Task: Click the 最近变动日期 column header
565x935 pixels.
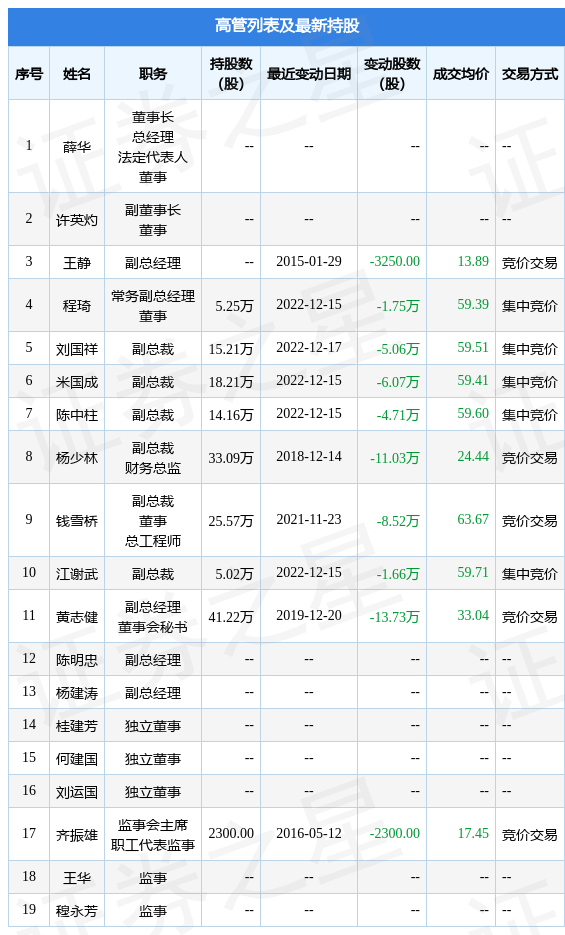Action: 309,74
